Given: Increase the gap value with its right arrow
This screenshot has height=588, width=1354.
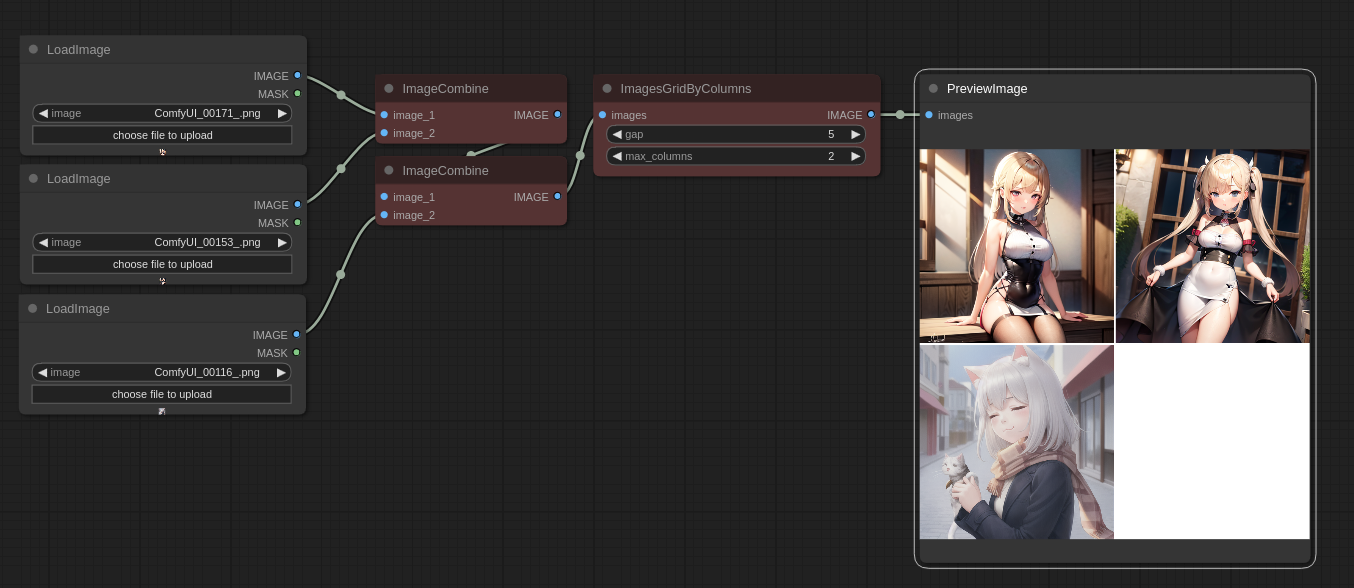Looking at the screenshot, I should click(x=855, y=134).
